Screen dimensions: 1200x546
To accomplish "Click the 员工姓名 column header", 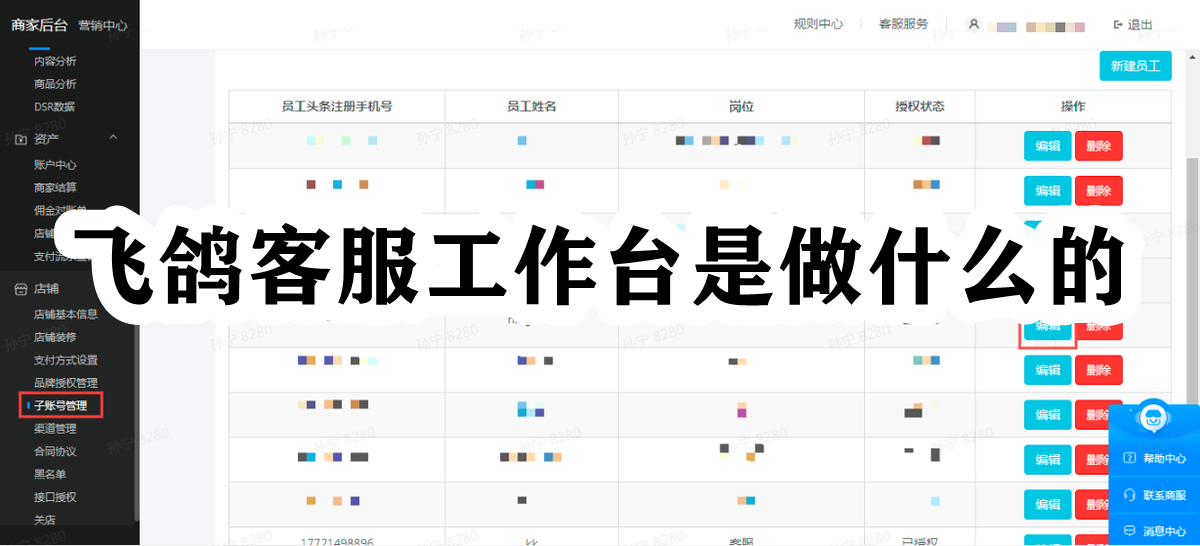I will (x=531, y=106).
